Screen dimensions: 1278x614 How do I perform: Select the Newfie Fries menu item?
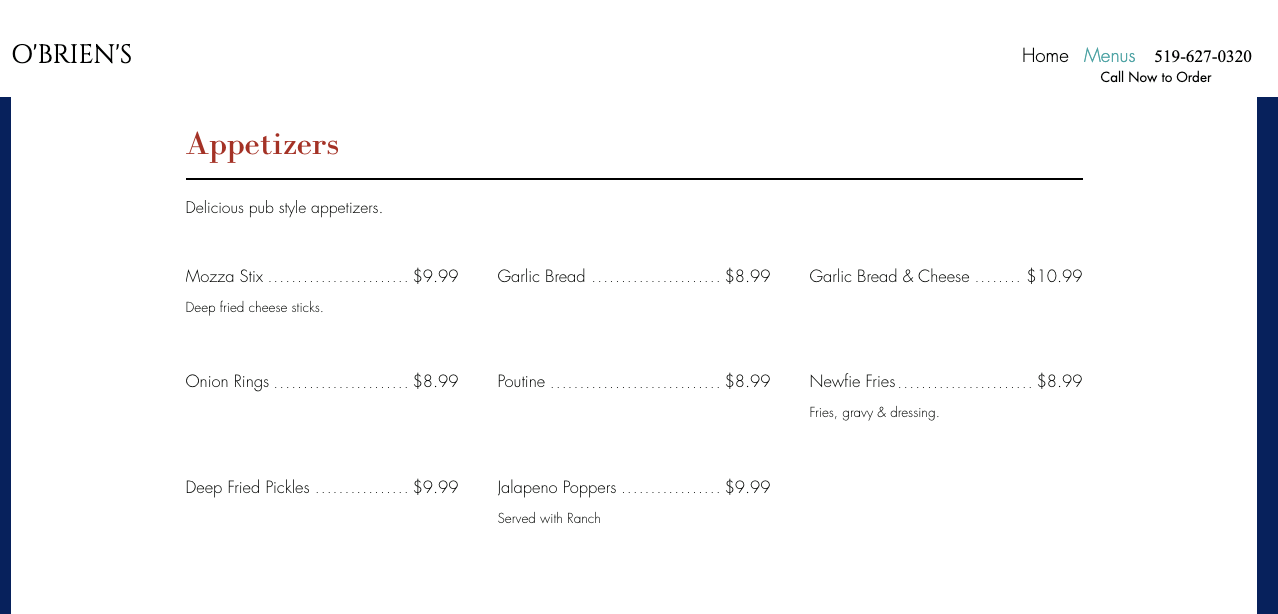852,382
